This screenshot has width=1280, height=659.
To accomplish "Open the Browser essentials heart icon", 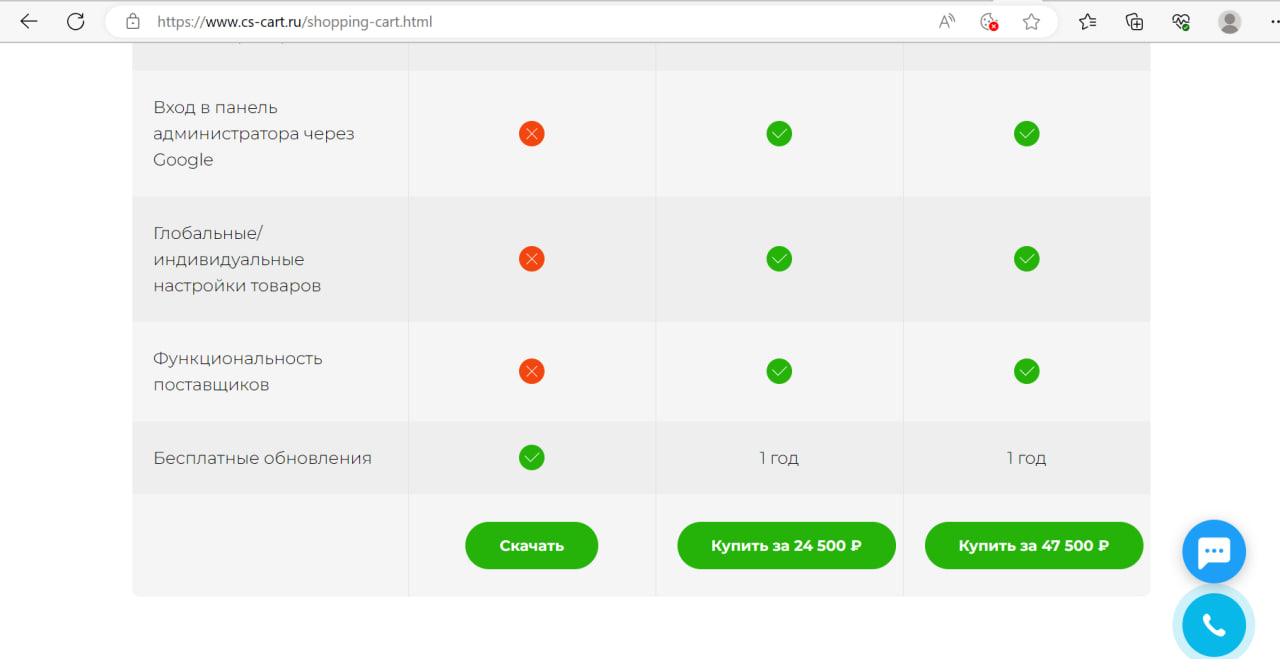I will coord(1181,21).
